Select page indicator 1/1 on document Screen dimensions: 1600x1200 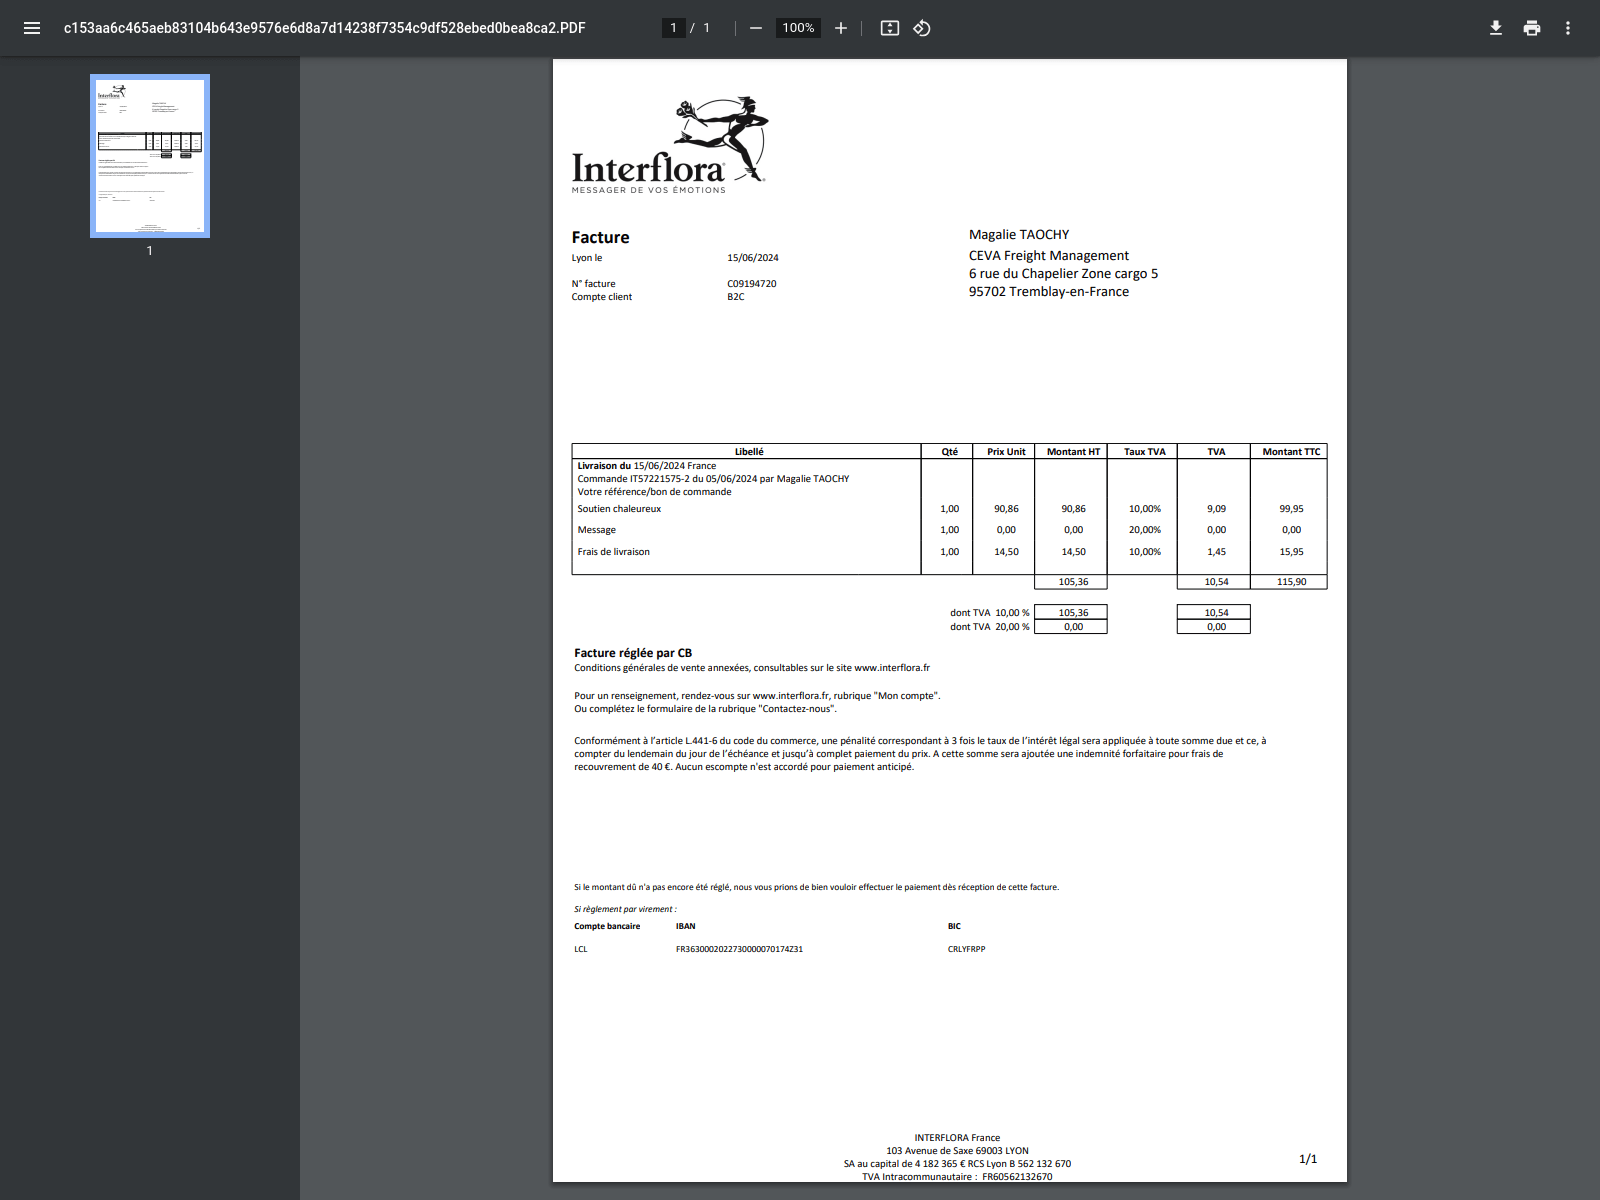tap(1308, 1159)
